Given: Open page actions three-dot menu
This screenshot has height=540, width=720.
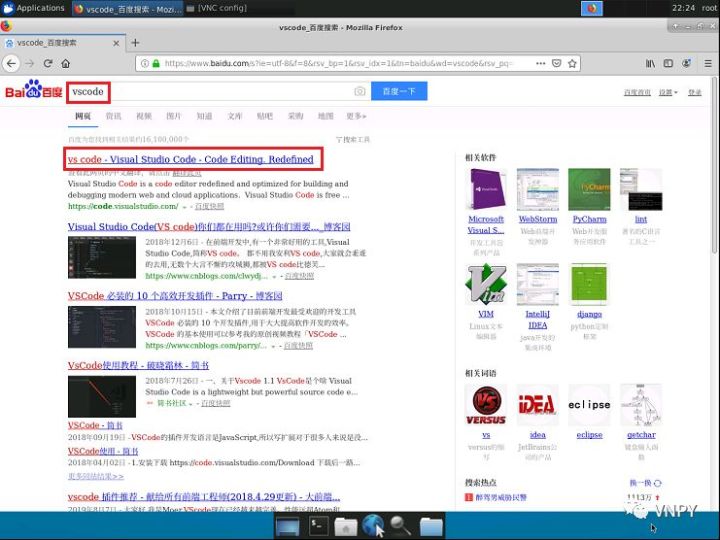Looking at the screenshot, I should click(x=541, y=63).
